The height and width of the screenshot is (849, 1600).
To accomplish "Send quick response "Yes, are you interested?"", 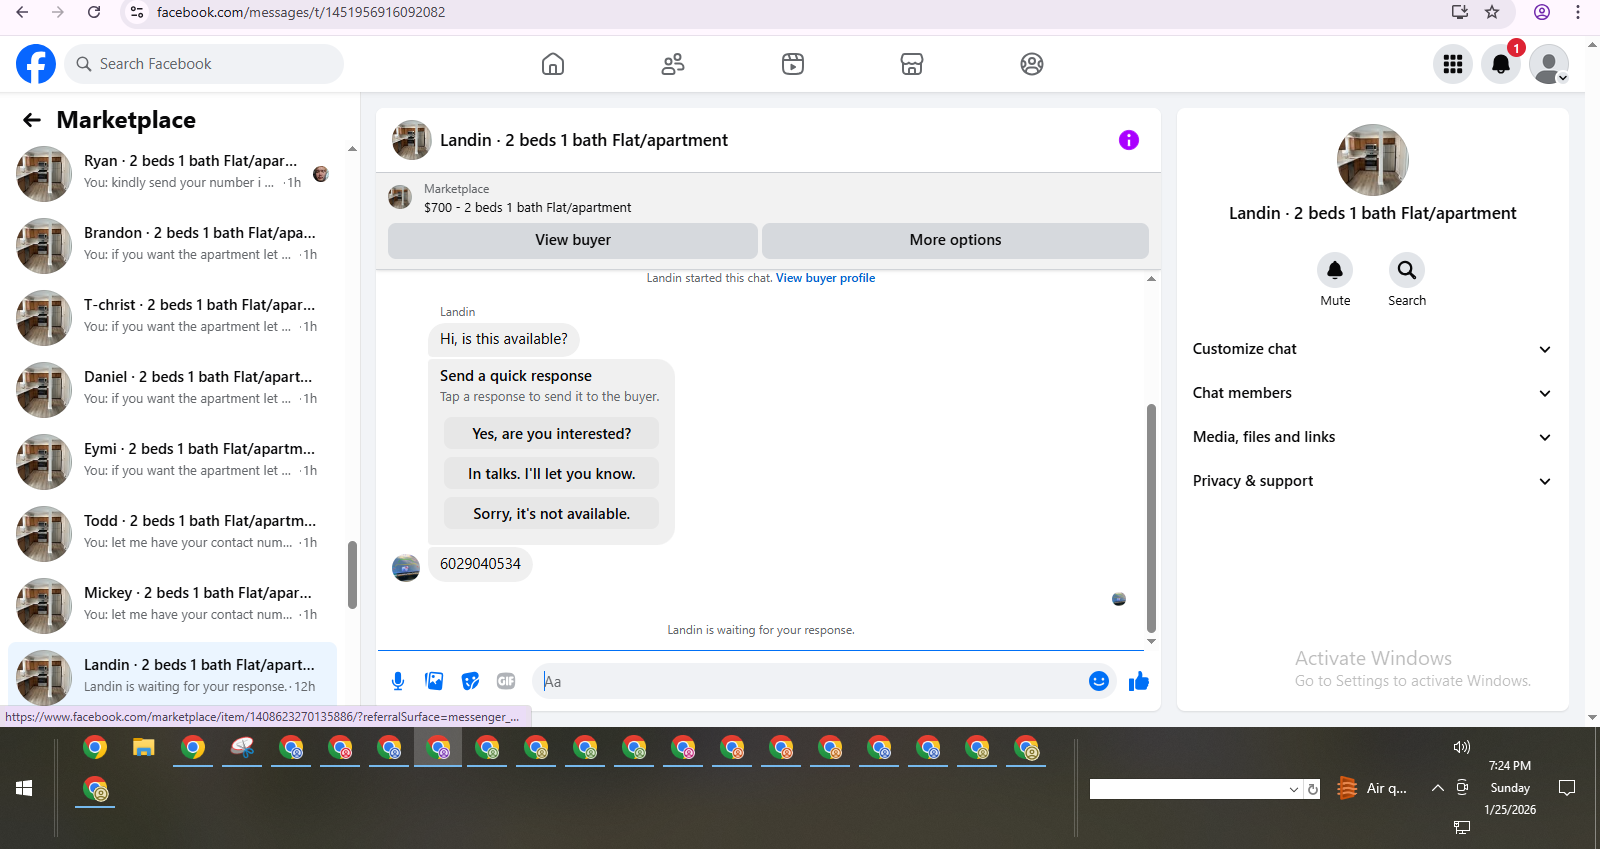I will [552, 434].
